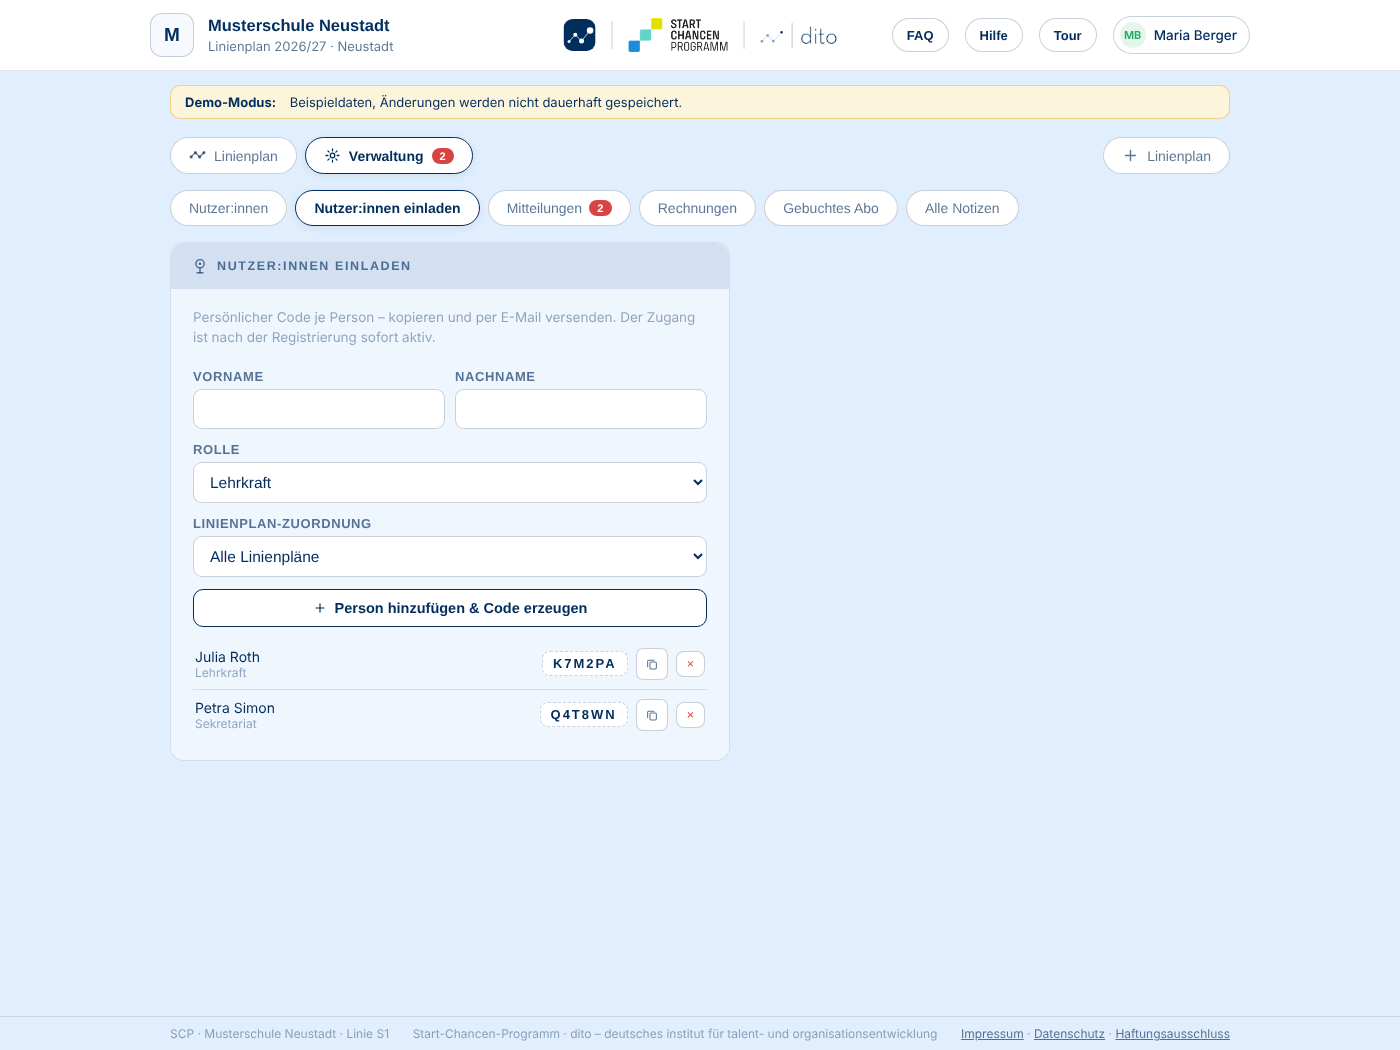
Task: Expand the Linienplan-Zuordnung dropdown
Action: (x=450, y=556)
